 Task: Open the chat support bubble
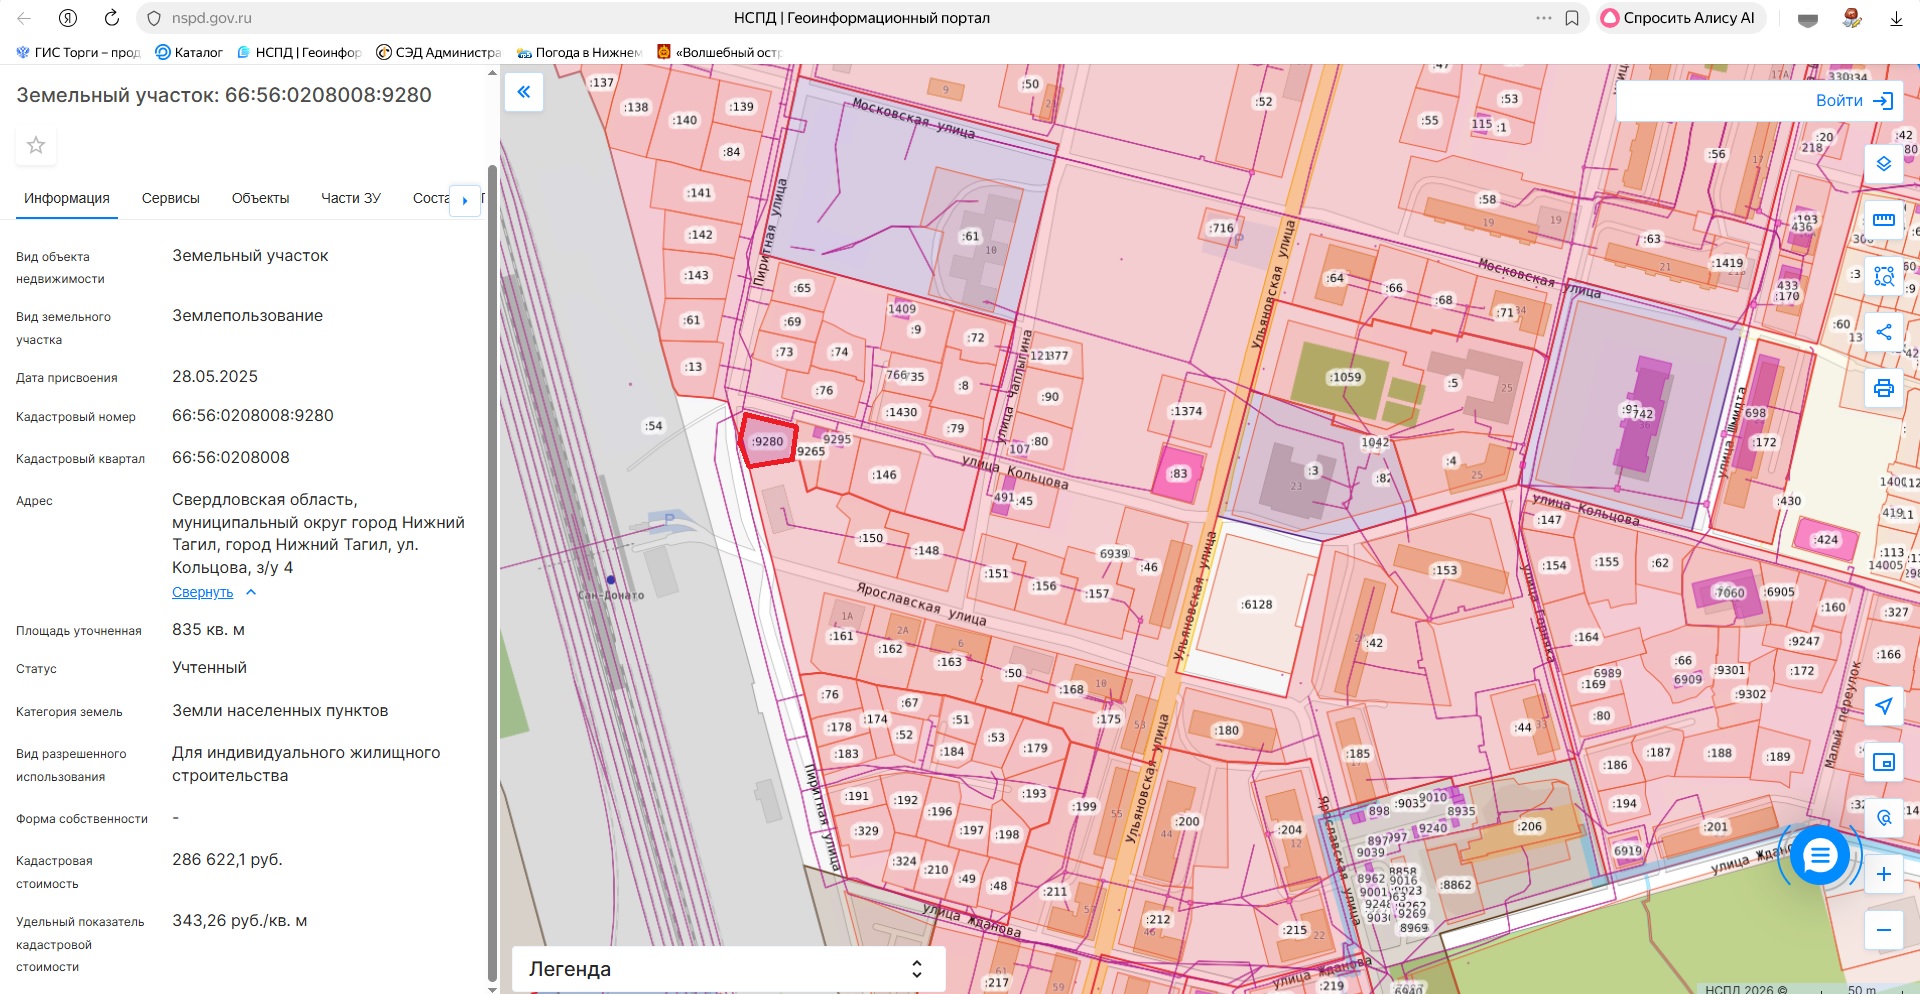[x=1819, y=855]
